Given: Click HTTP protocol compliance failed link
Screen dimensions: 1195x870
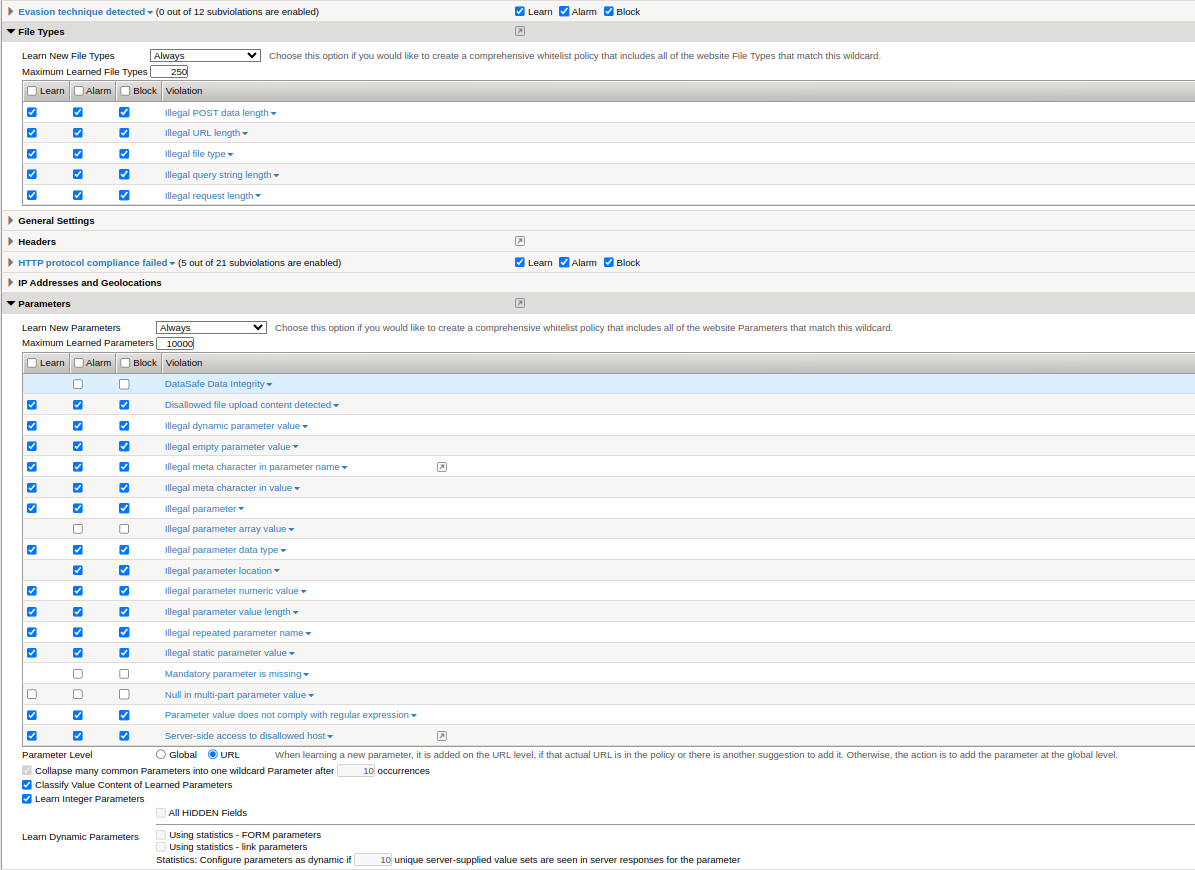Looking at the screenshot, I should [x=92, y=263].
